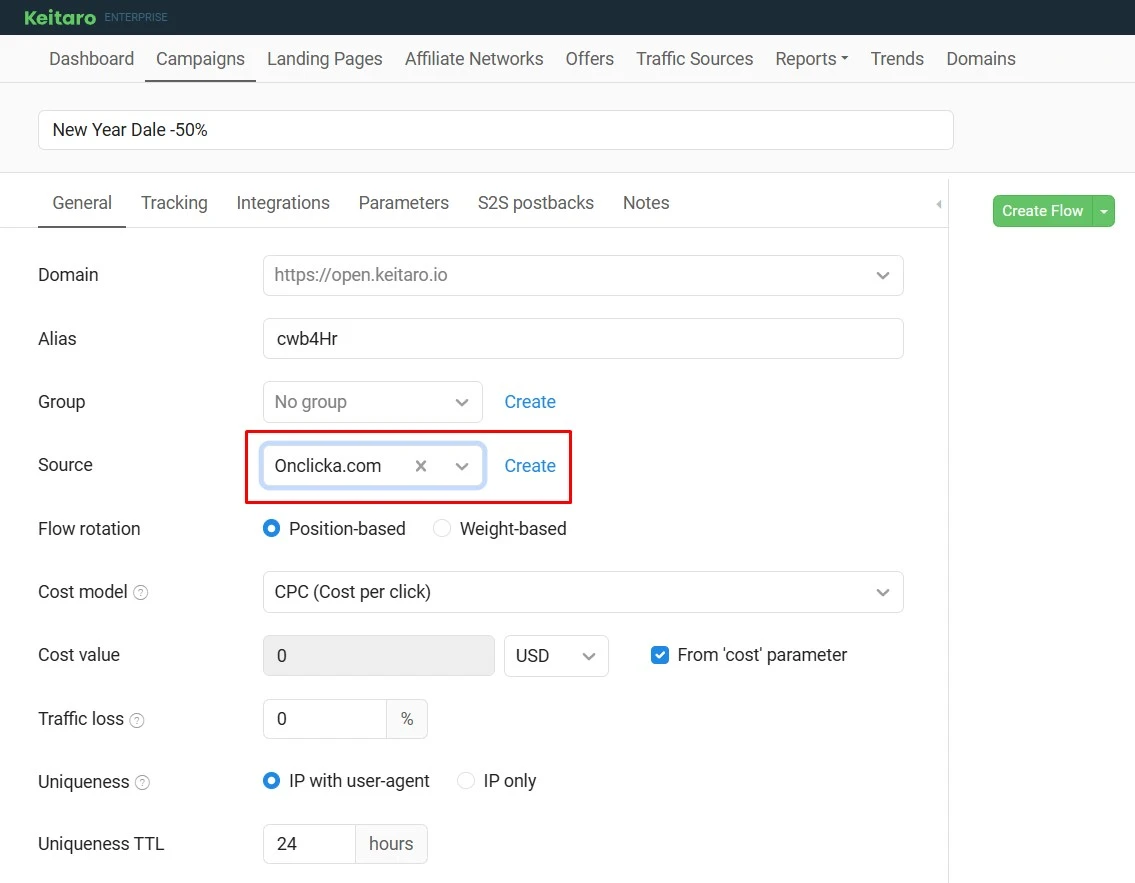Choose Position-based flow rotation
This screenshot has width=1135, height=883.
[x=272, y=529]
